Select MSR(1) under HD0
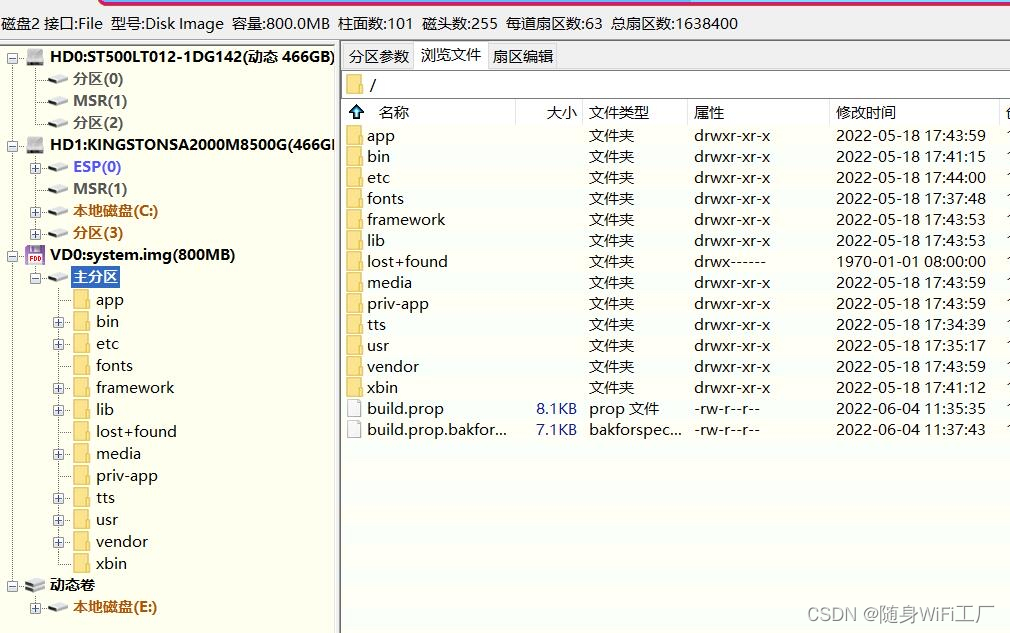The width and height of the screenshot is (1010, 633). coord(100,101)
